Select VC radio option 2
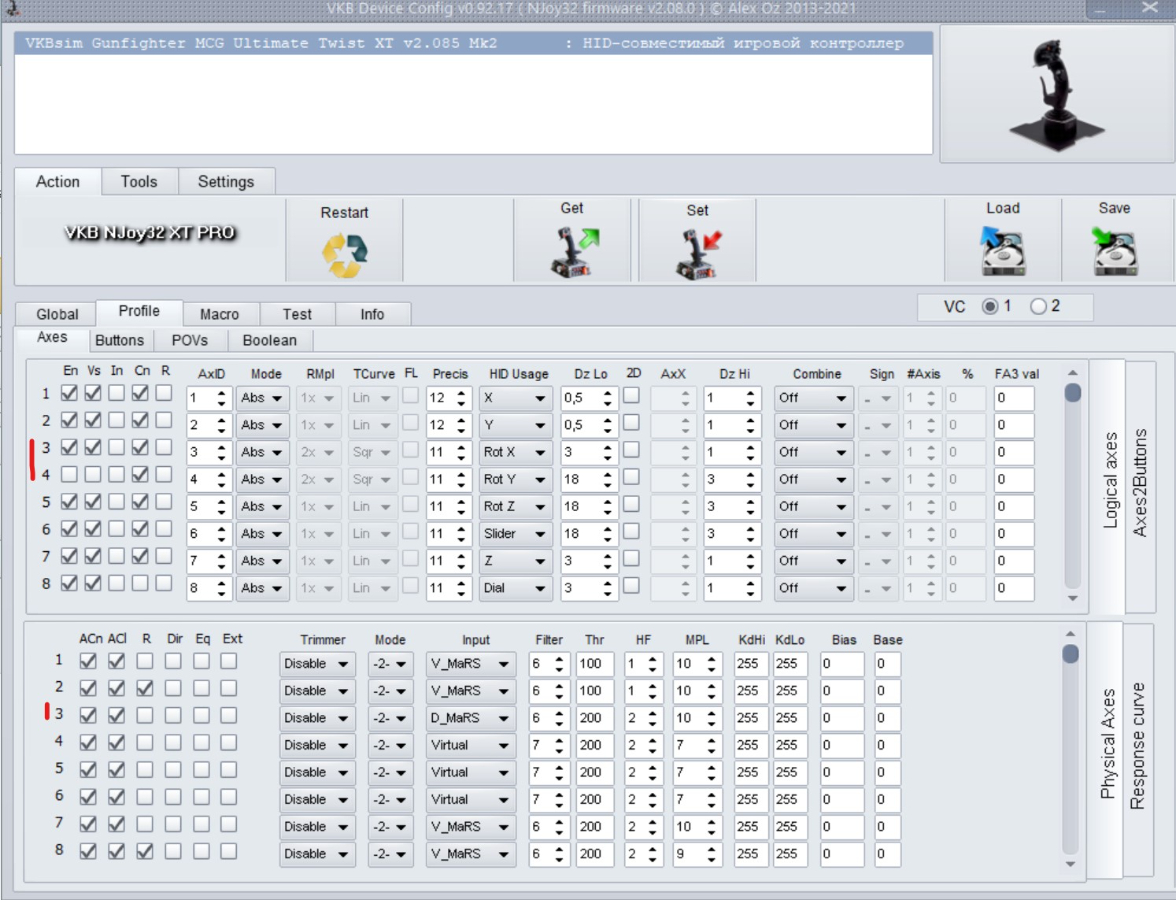The width and height of the screenshot is (1176, 900). click(1038, 306)
